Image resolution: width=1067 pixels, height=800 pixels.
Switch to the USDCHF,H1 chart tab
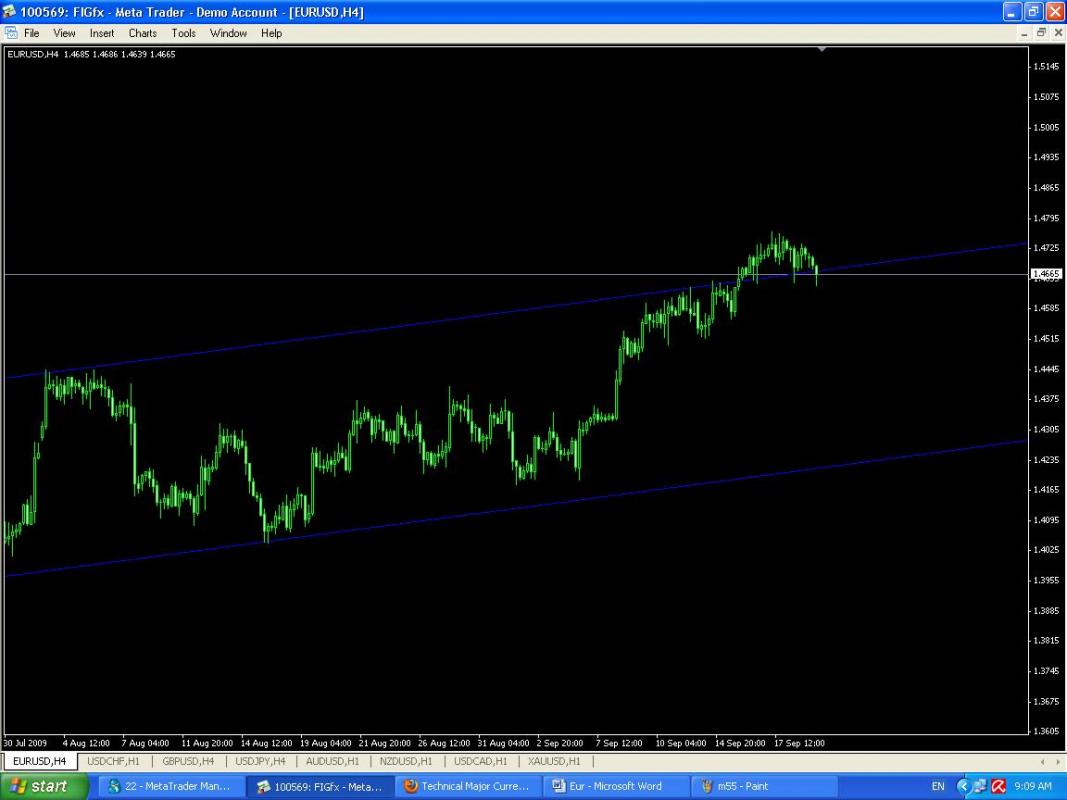pos(112,761)
